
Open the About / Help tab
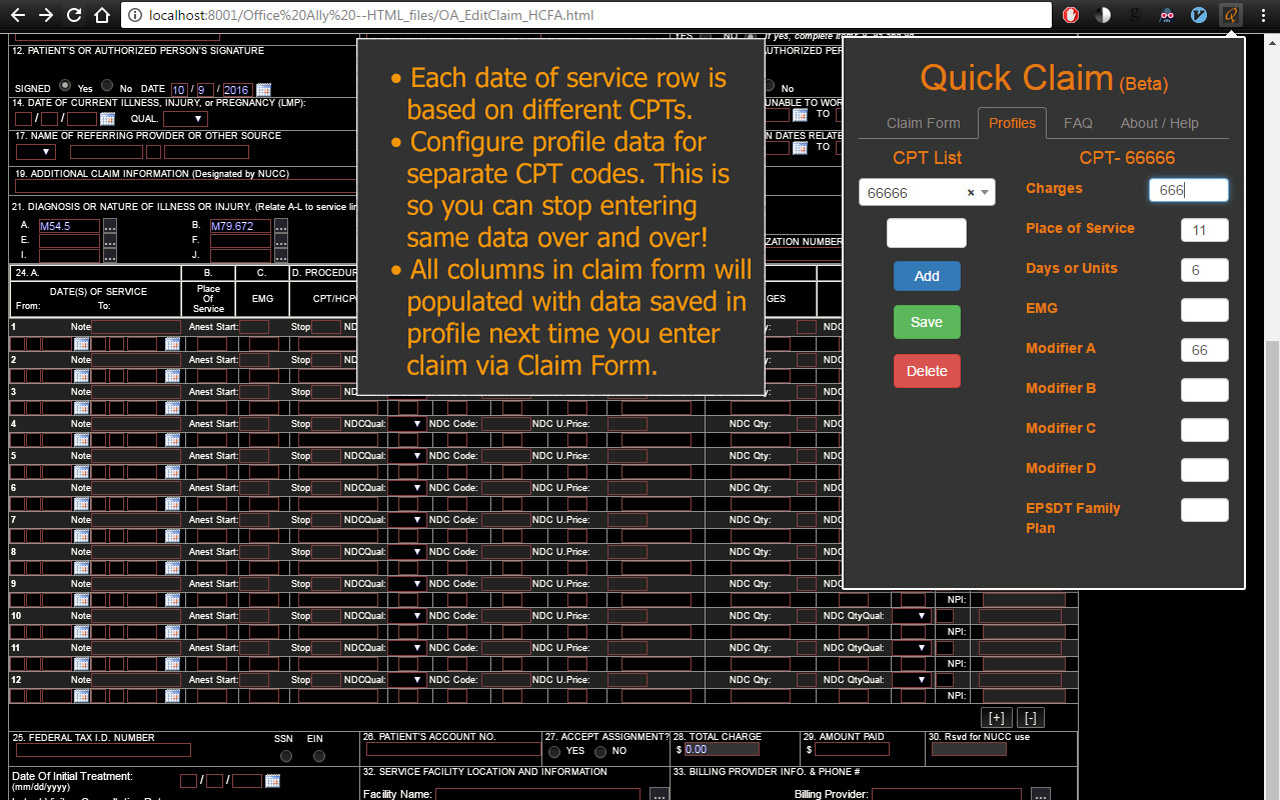[1159, 123]
